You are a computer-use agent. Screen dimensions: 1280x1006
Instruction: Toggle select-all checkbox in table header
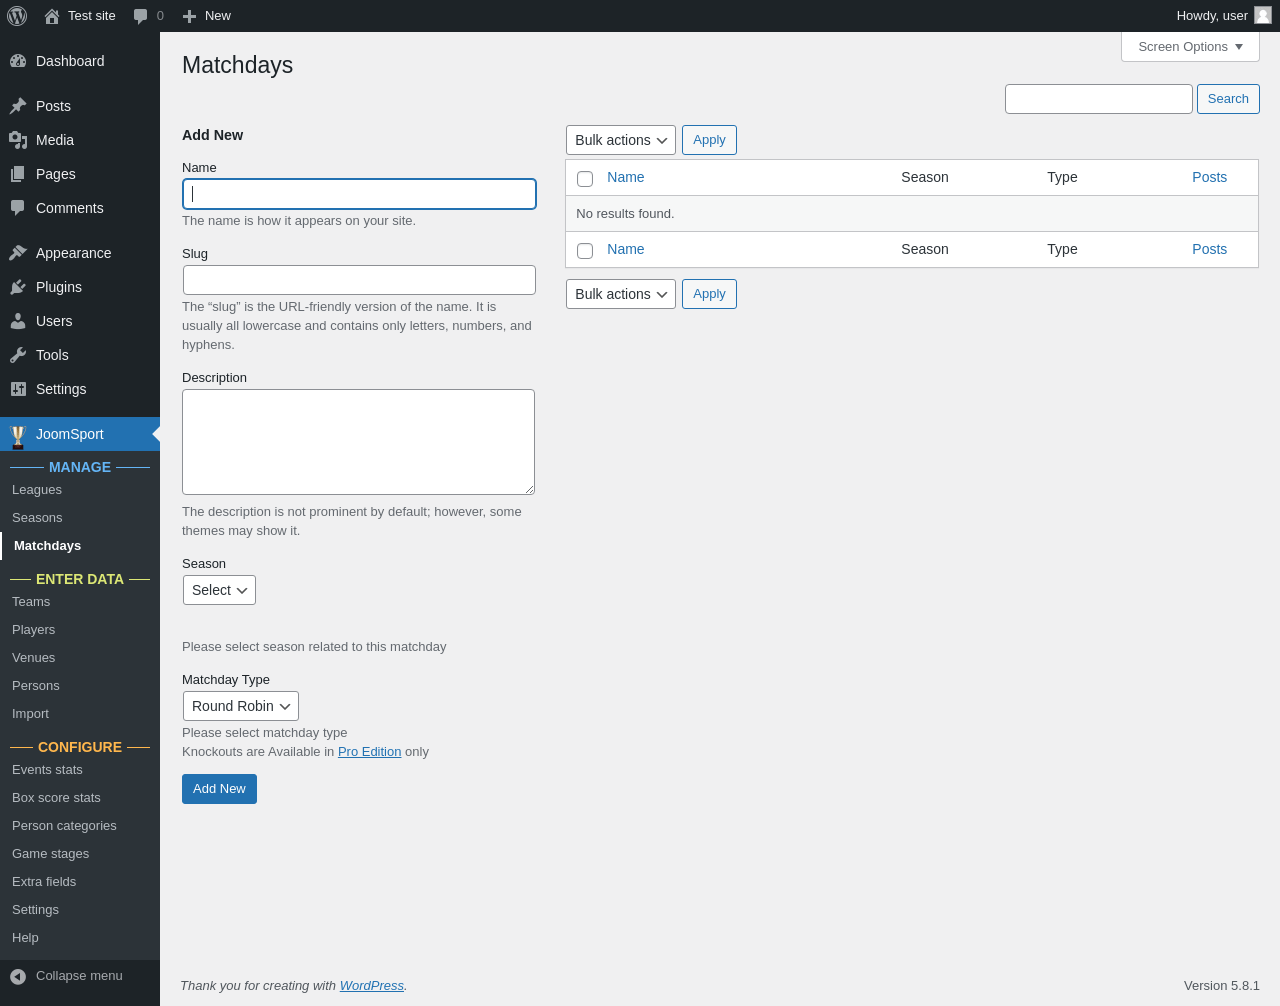click(585, 179)
